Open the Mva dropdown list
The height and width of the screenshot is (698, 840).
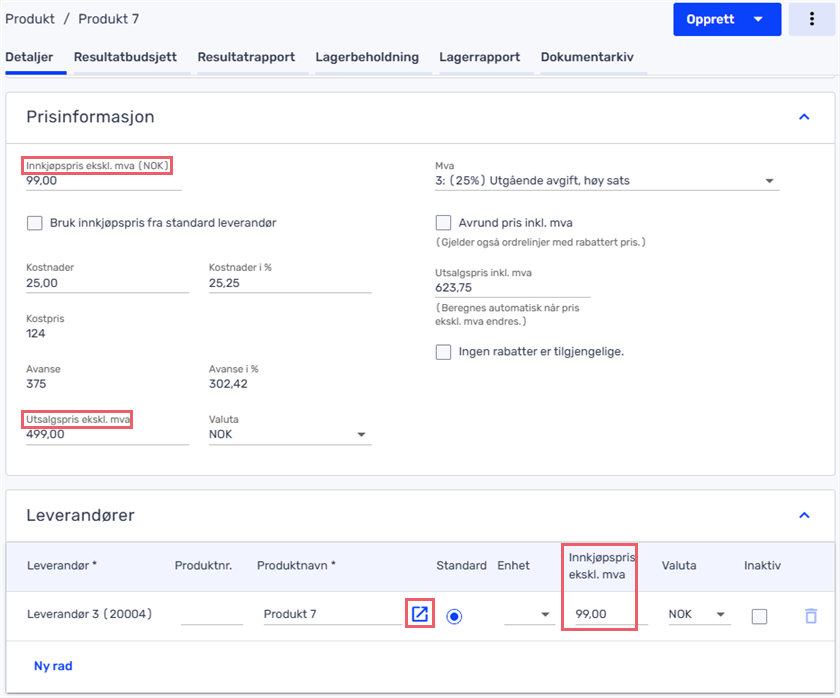click(x=607, y=181)
